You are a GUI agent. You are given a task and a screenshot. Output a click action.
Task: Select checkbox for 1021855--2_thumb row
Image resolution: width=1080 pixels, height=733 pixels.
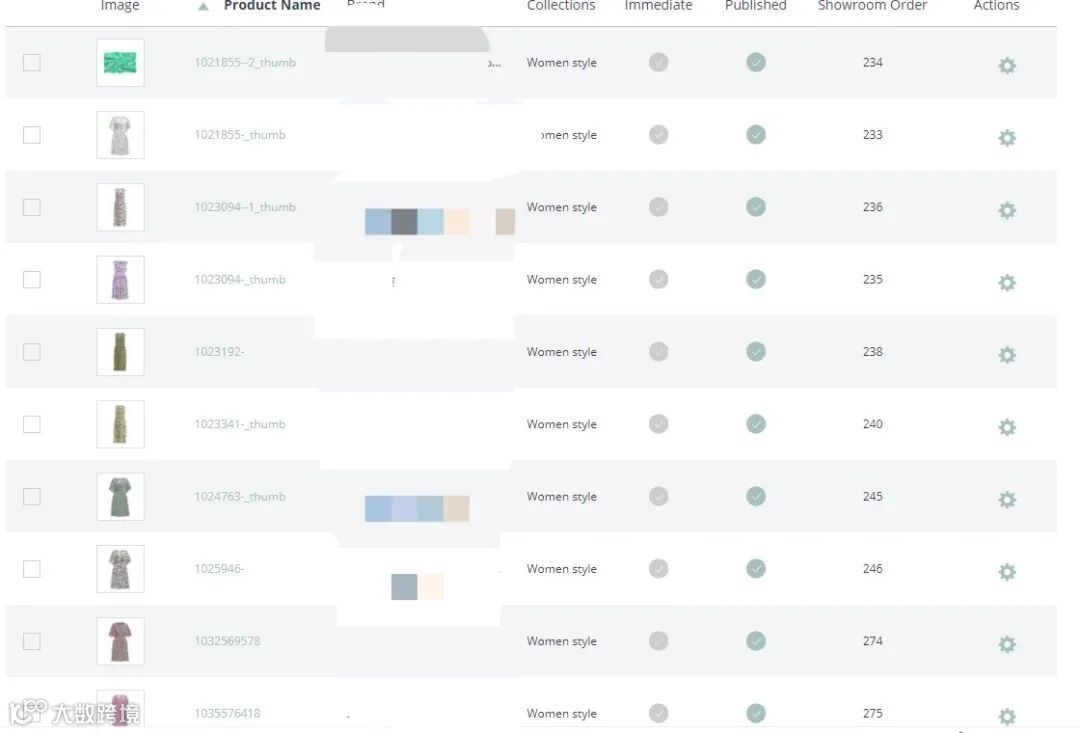coord(32,62)
